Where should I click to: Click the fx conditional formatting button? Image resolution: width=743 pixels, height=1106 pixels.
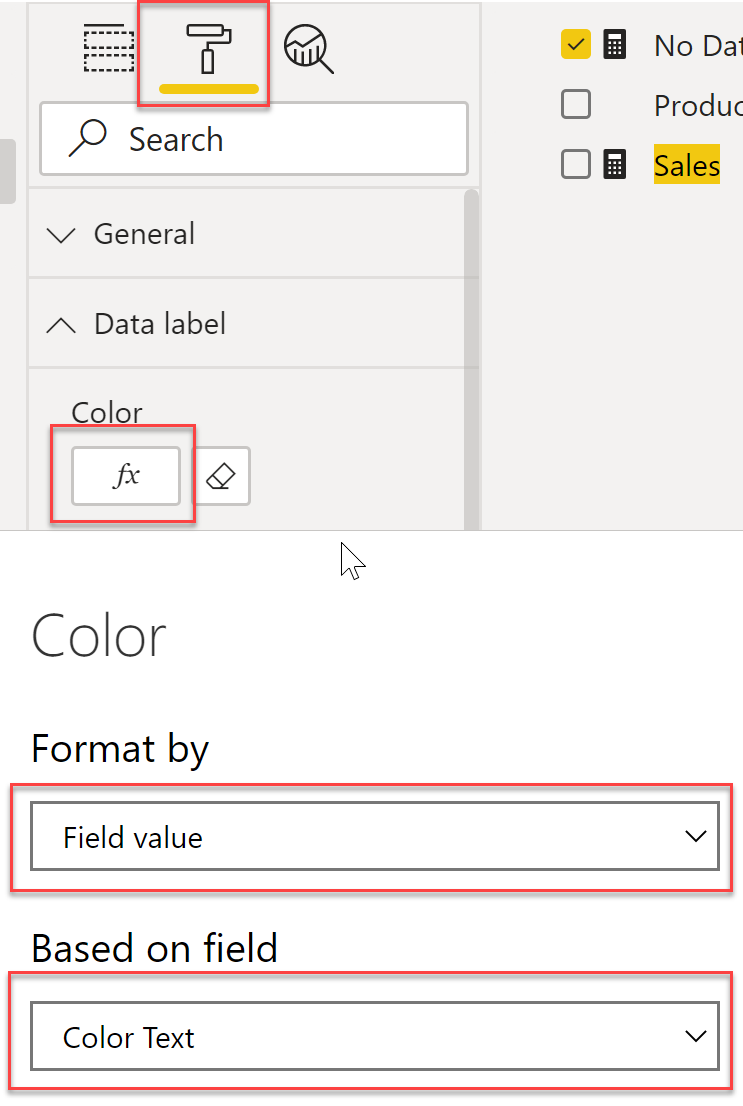[125, 476]
